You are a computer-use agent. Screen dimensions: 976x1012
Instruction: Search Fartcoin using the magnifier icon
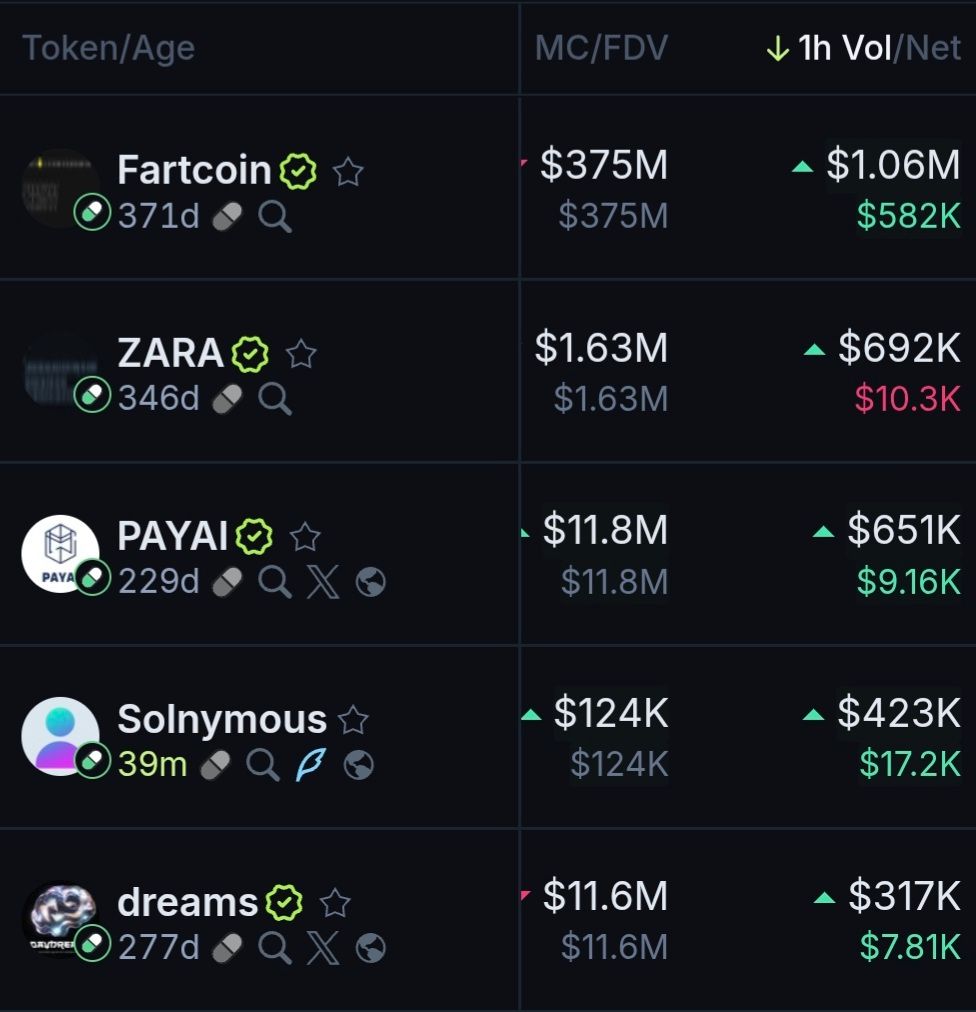click(x=275, y=217)
